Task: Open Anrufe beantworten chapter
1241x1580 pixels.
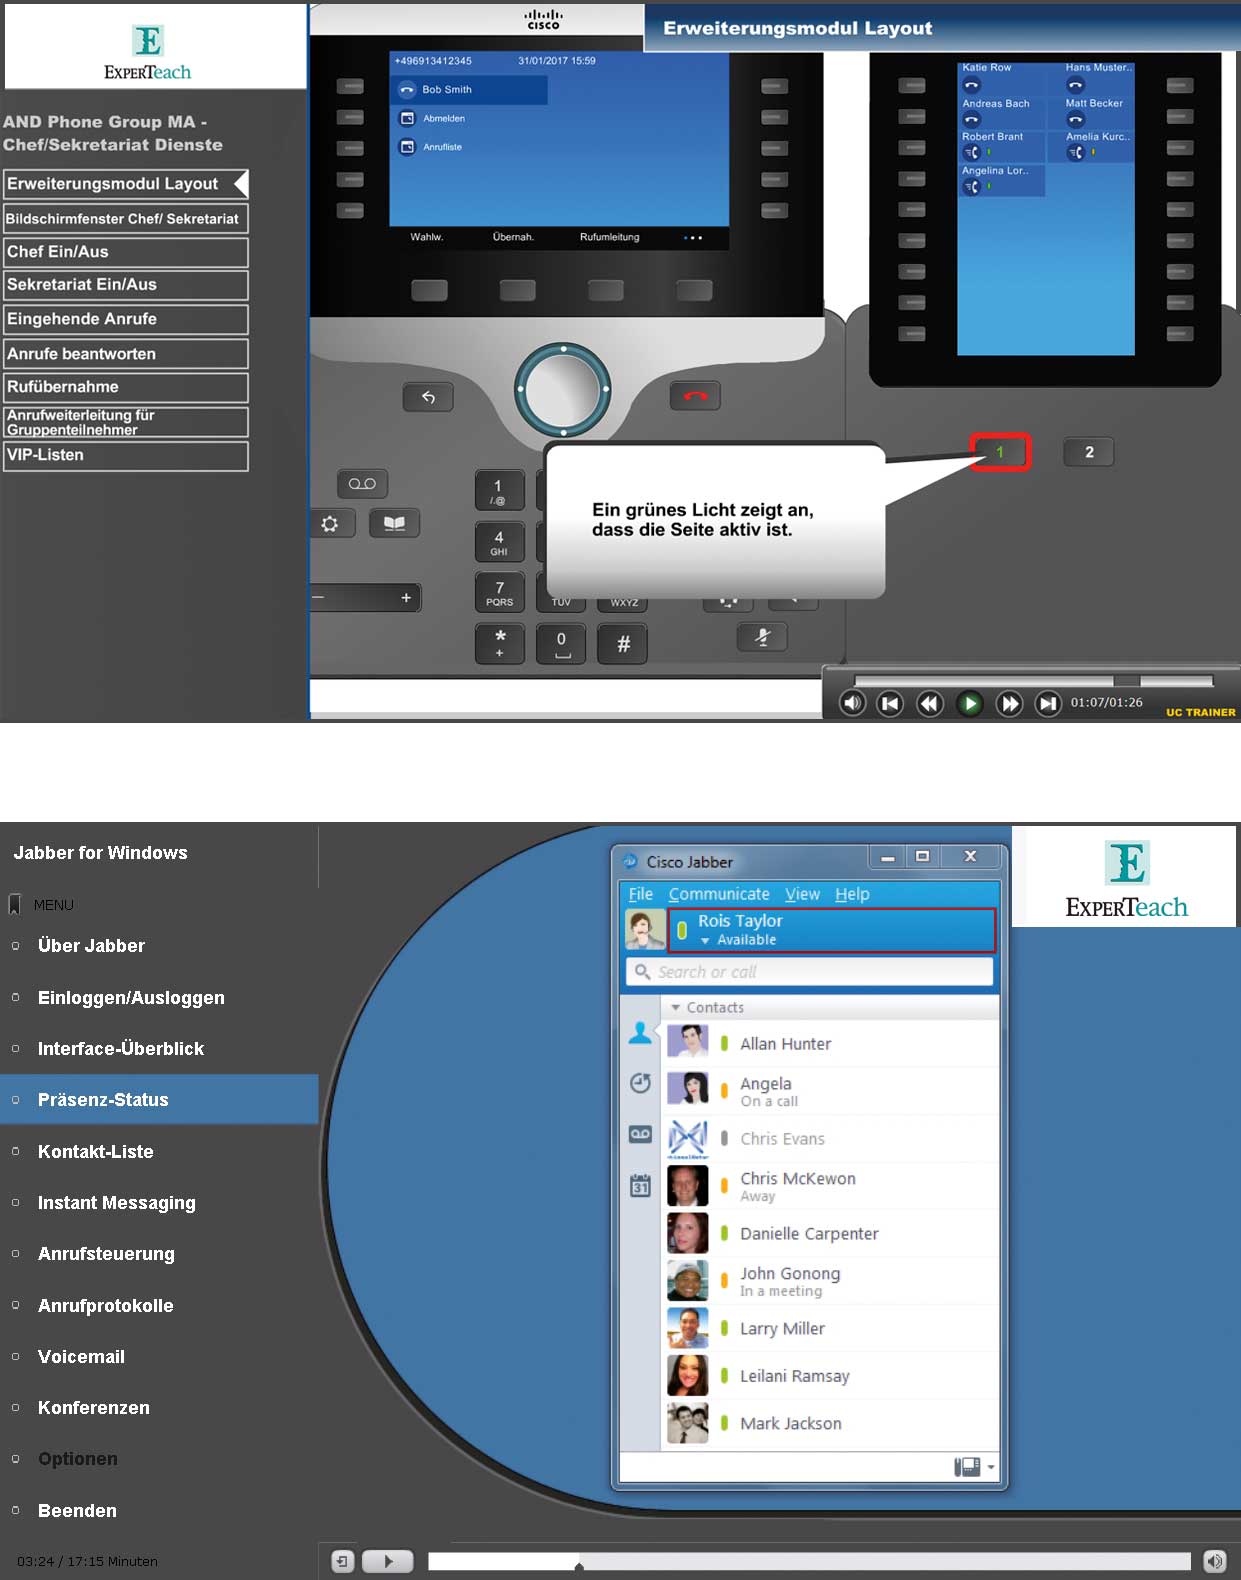Action: click(x=125, y=354)
